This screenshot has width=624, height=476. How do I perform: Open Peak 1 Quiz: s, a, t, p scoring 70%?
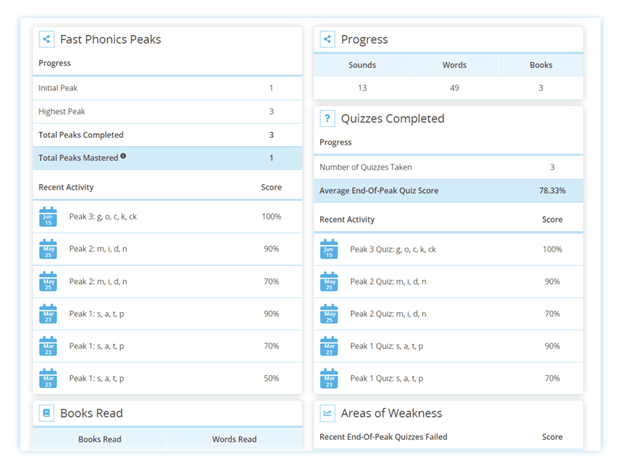coord(387,378)
